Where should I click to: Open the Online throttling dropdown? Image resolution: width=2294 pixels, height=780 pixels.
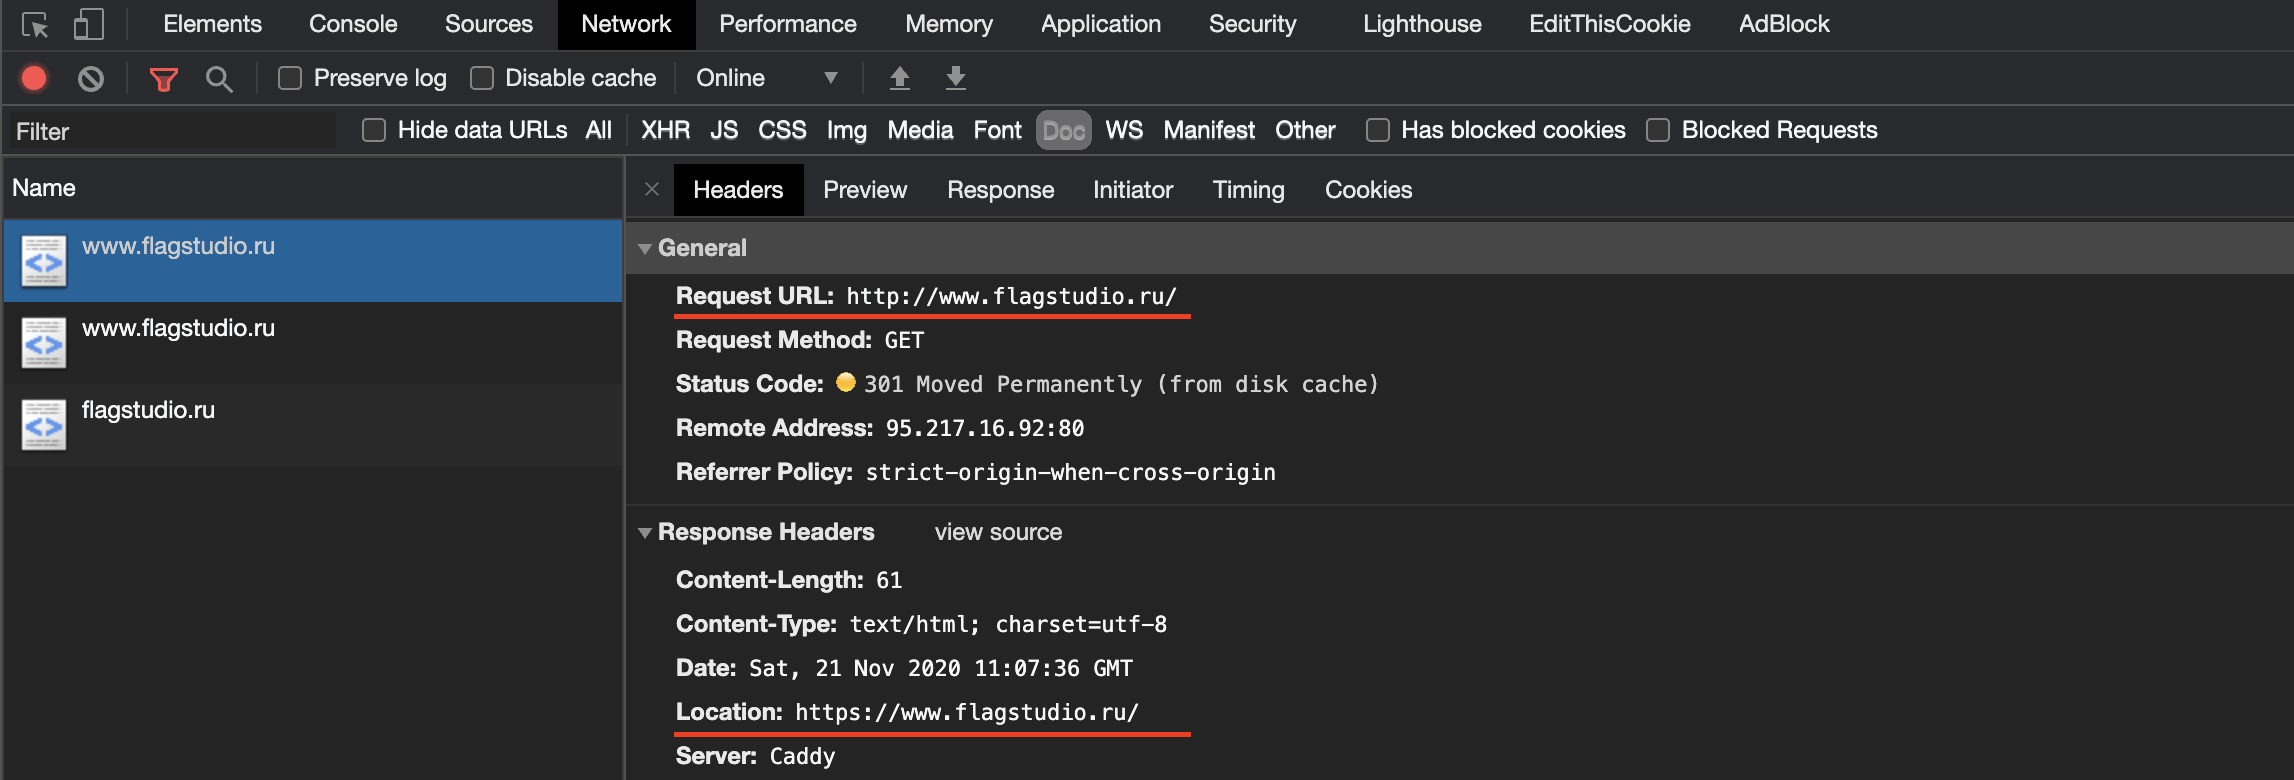coord(766,78)
